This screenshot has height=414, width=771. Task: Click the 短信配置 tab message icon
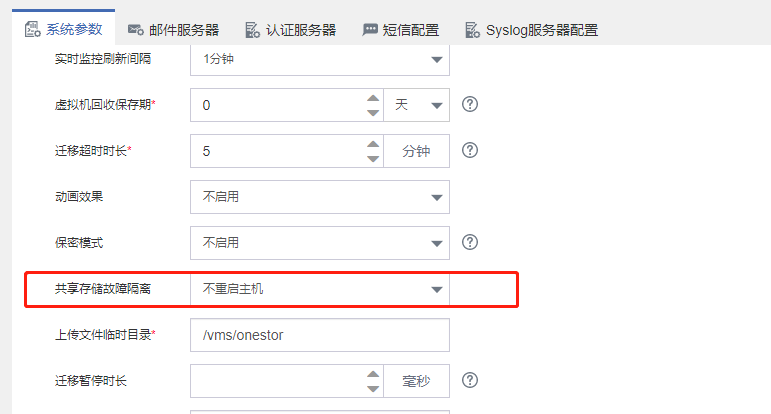pos(370,30)
